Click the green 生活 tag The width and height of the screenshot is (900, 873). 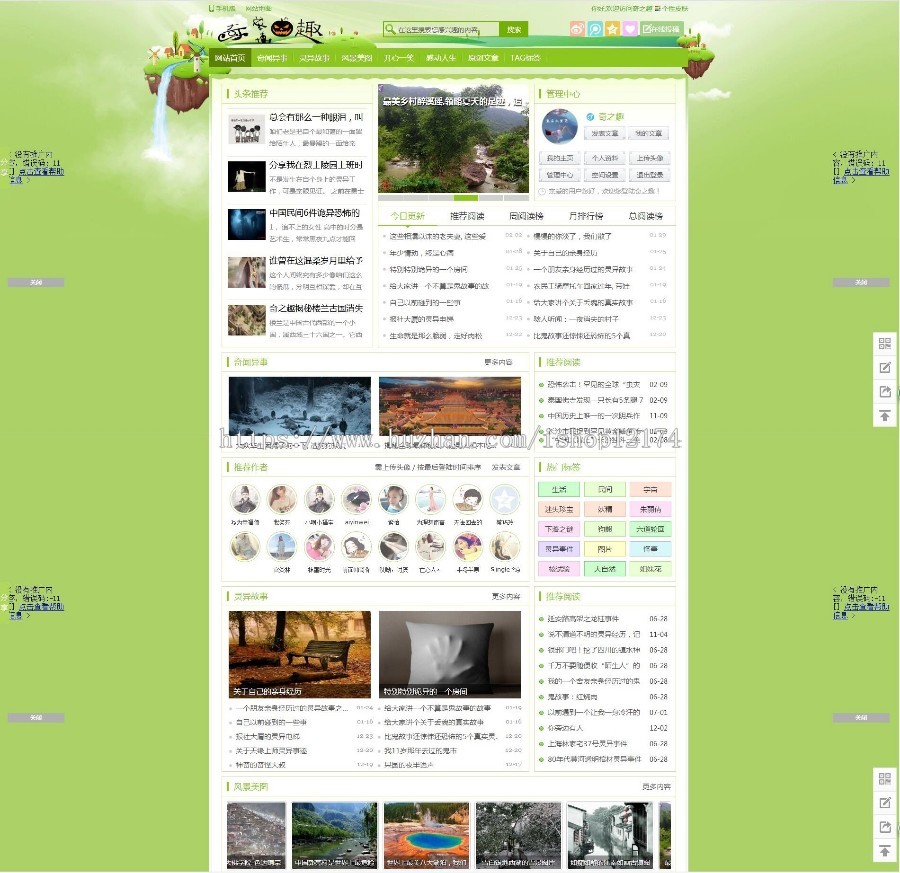point(558,490)
